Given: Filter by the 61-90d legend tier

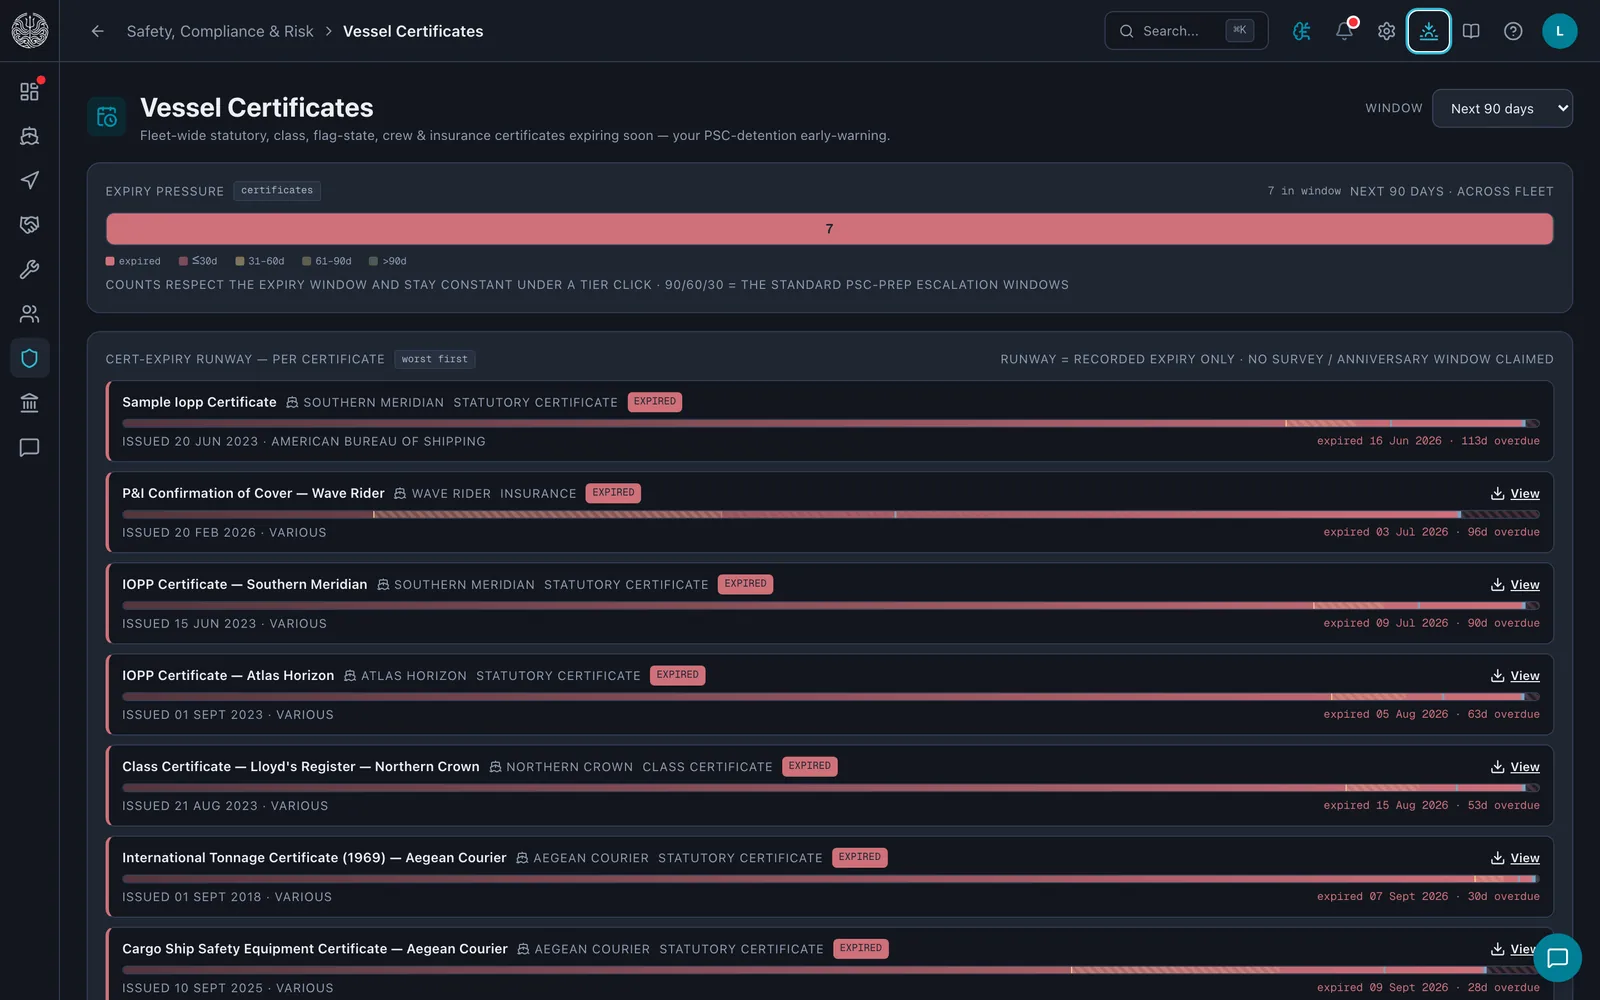Looking at the screenshot, I should pos(327,261).
